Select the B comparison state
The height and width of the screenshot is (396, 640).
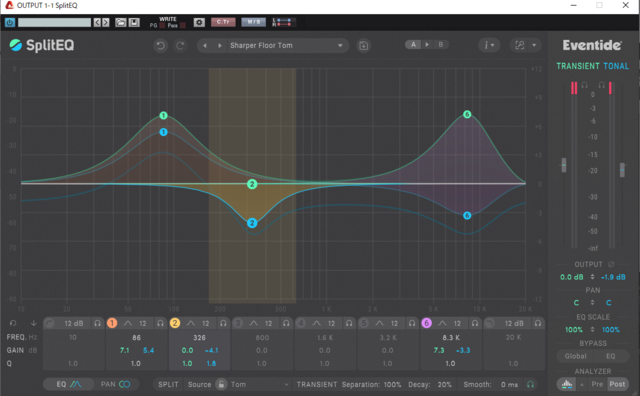(x=440, y=44)
